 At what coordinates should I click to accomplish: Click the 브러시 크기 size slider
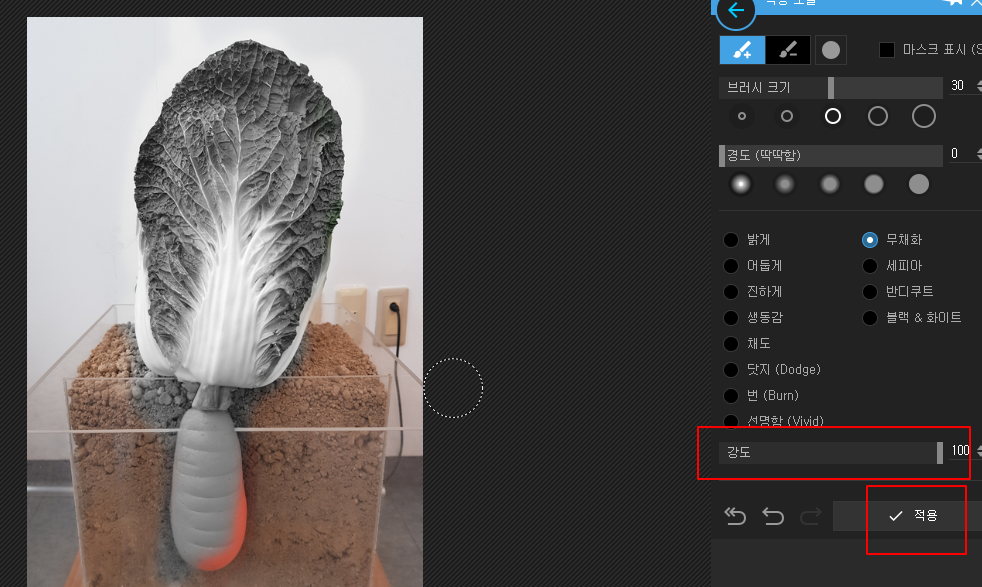point(831,88)
